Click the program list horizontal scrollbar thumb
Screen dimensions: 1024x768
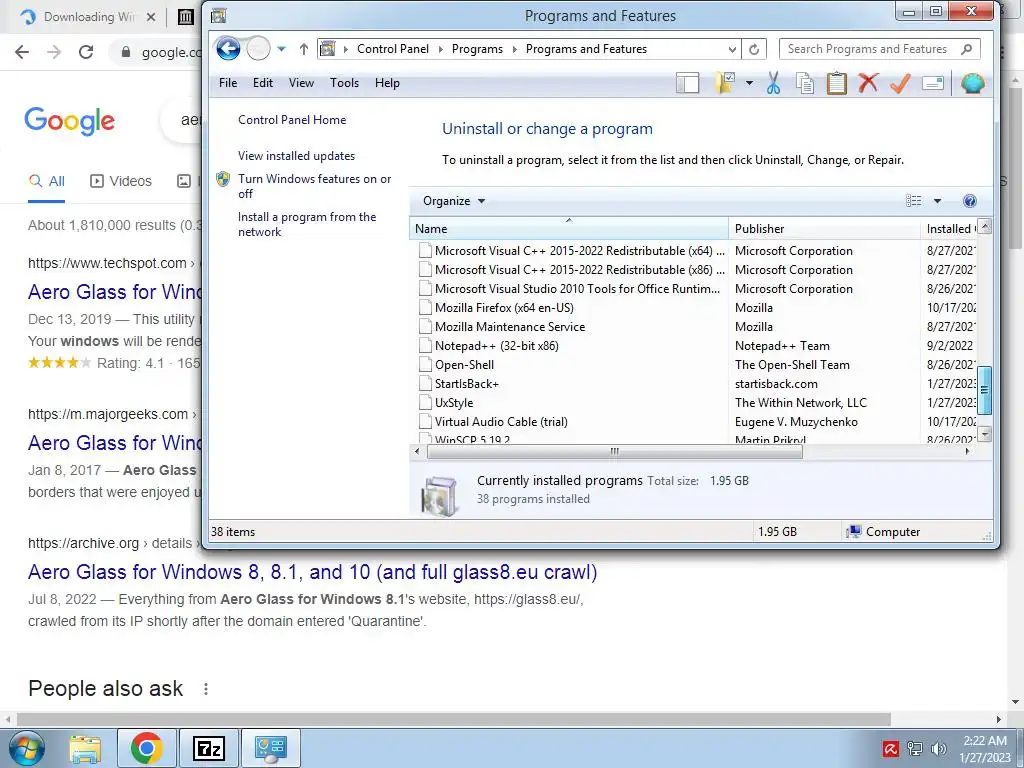(x=613, y=451)
